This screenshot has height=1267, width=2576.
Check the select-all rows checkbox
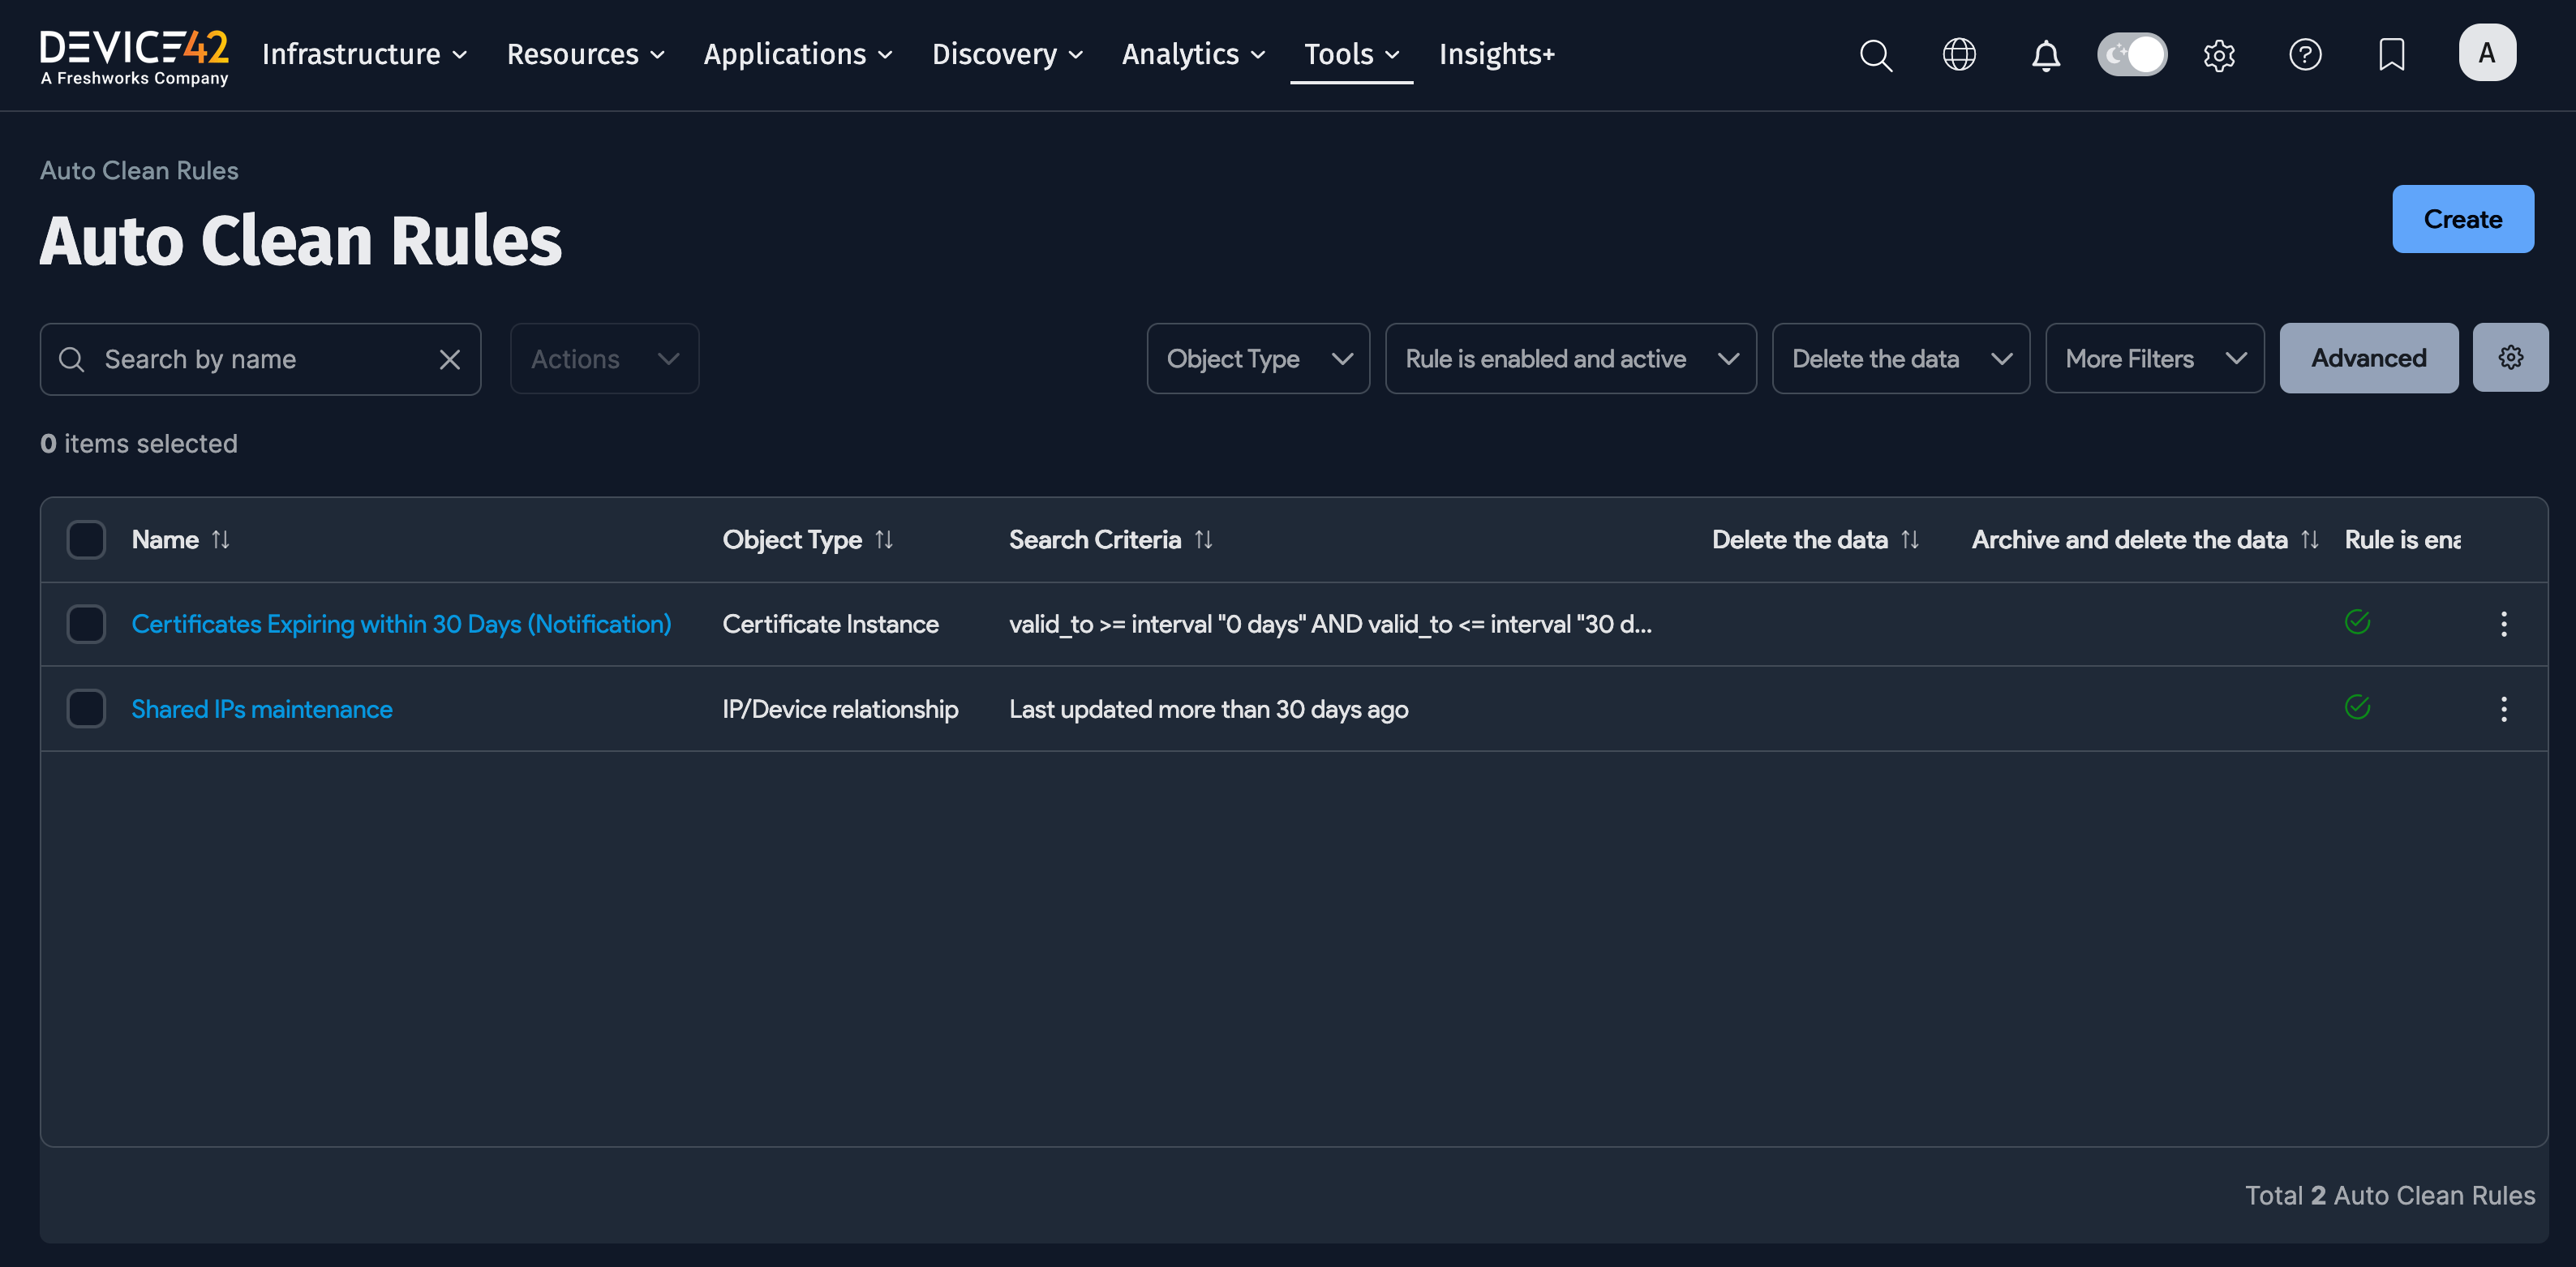pos(86,540)
